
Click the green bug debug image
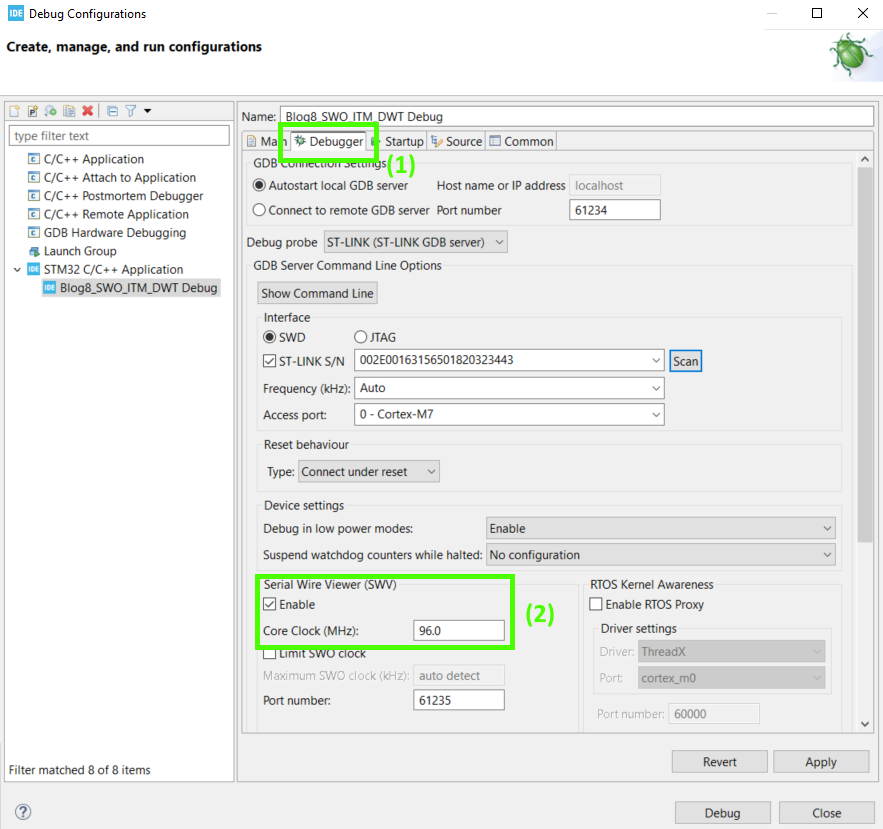pyautogui.click(x=851, y=55)
